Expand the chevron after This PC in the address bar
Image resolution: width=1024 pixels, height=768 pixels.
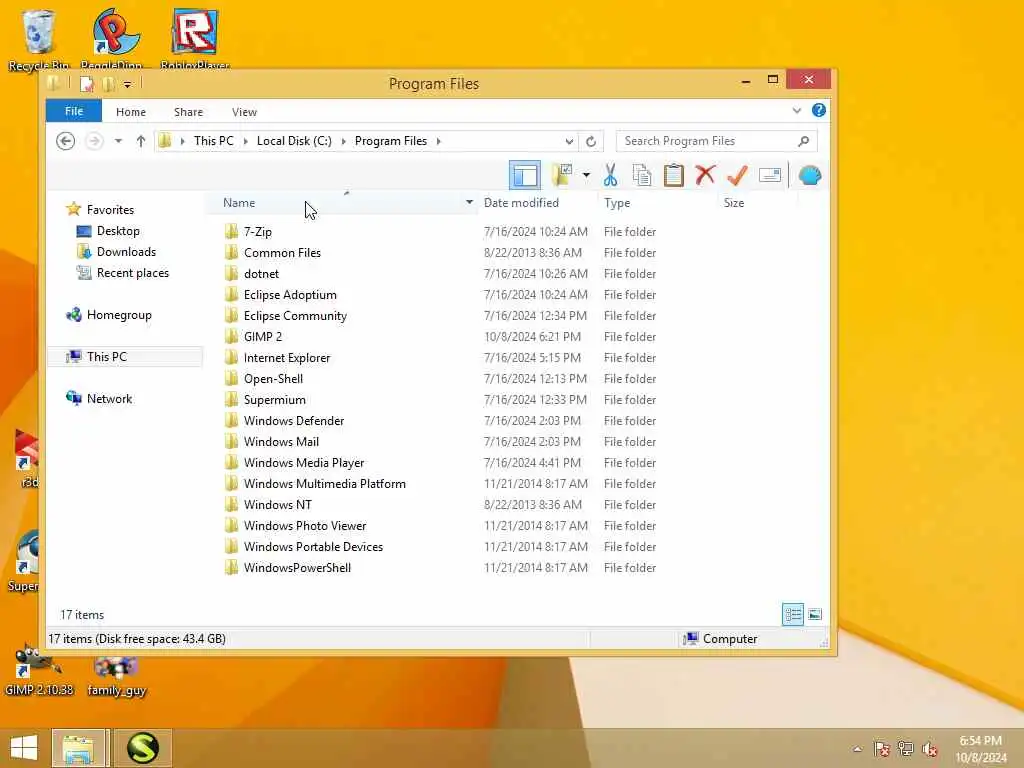(x=246, y=141)
